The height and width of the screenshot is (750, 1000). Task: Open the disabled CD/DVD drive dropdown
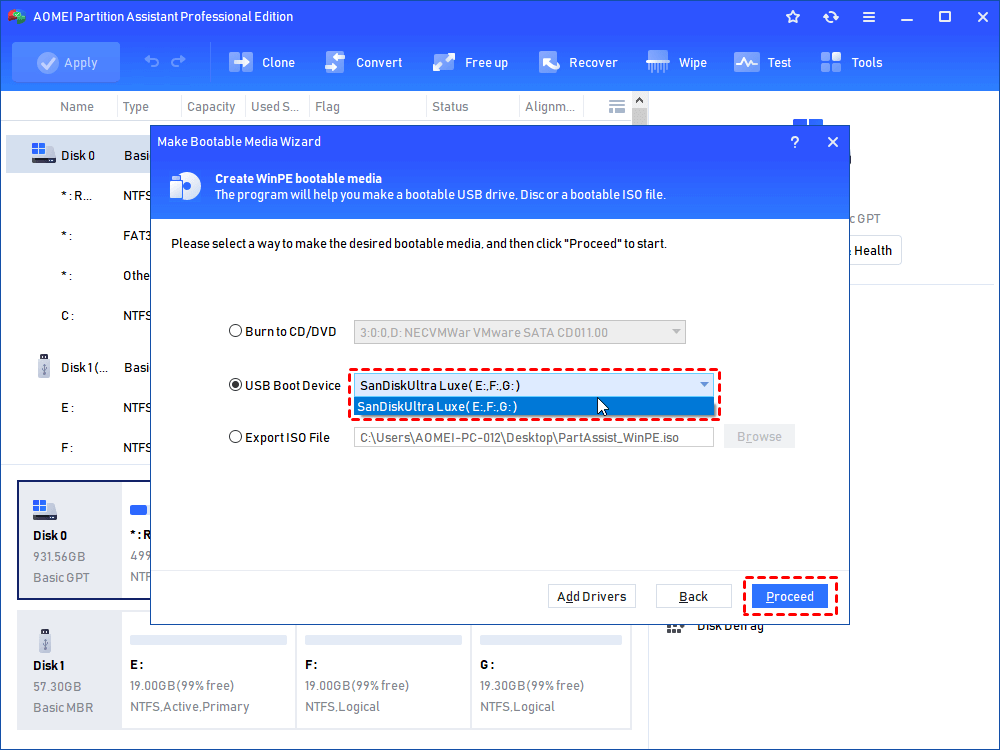[520, 332]
